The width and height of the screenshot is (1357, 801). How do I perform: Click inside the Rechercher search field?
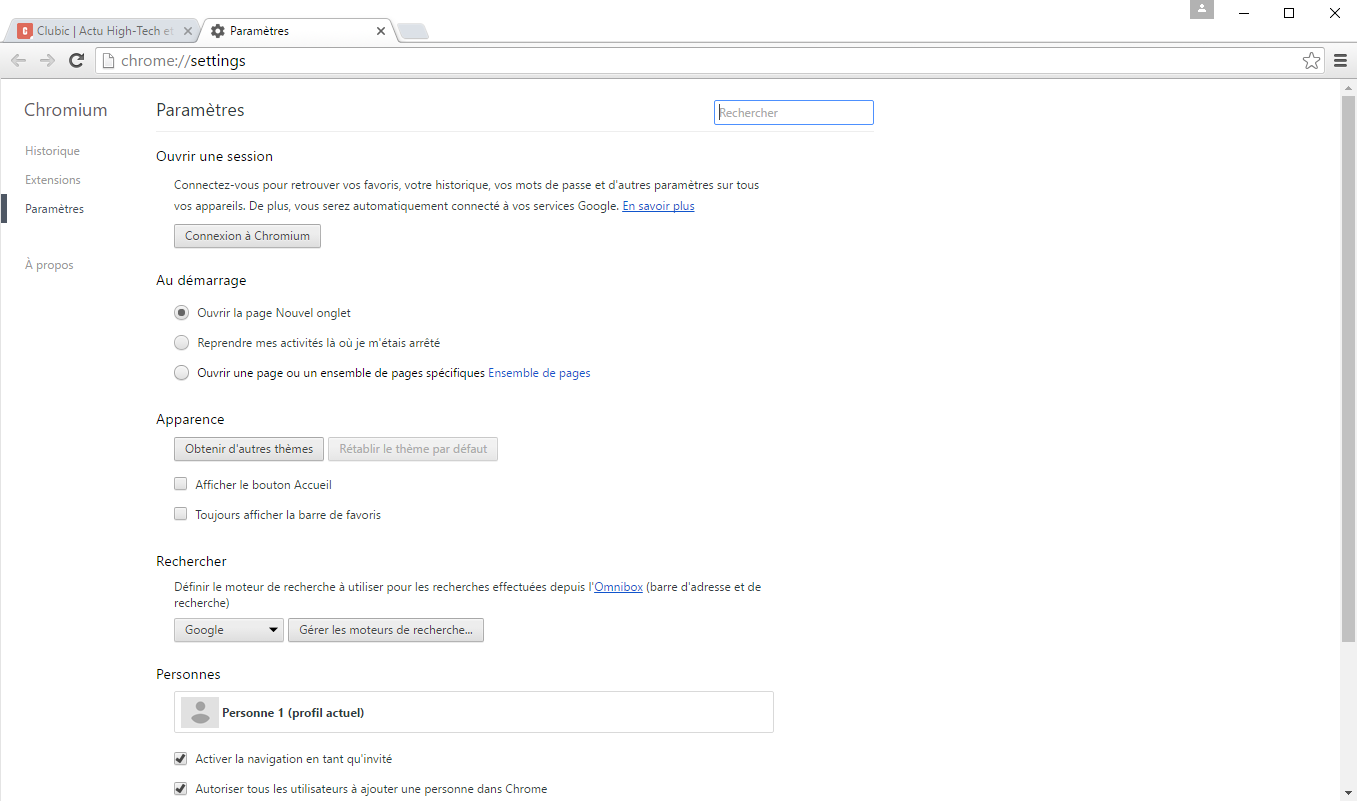(793, 112)
